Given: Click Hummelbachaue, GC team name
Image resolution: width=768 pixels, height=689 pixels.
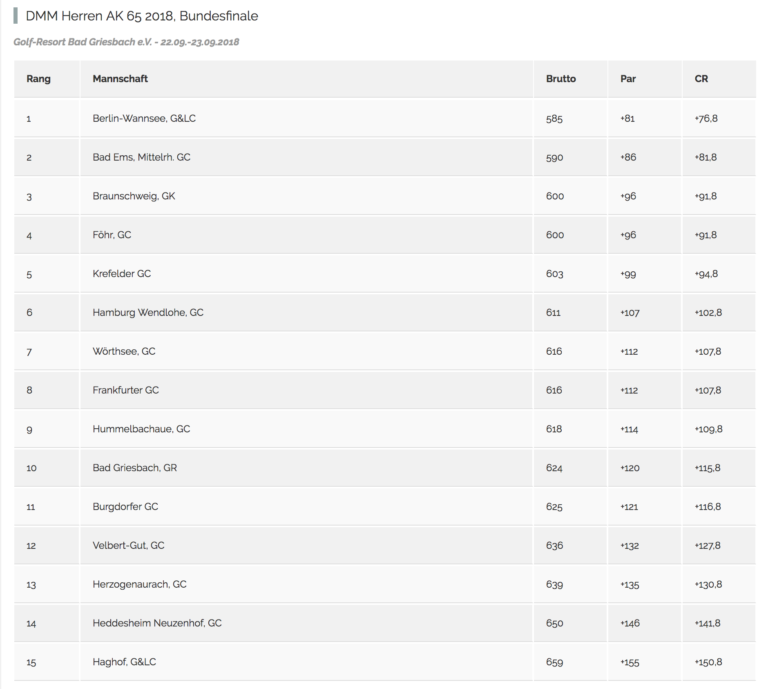Looking at the screenshot, I should pyautogui.click(x=141, y=429).
